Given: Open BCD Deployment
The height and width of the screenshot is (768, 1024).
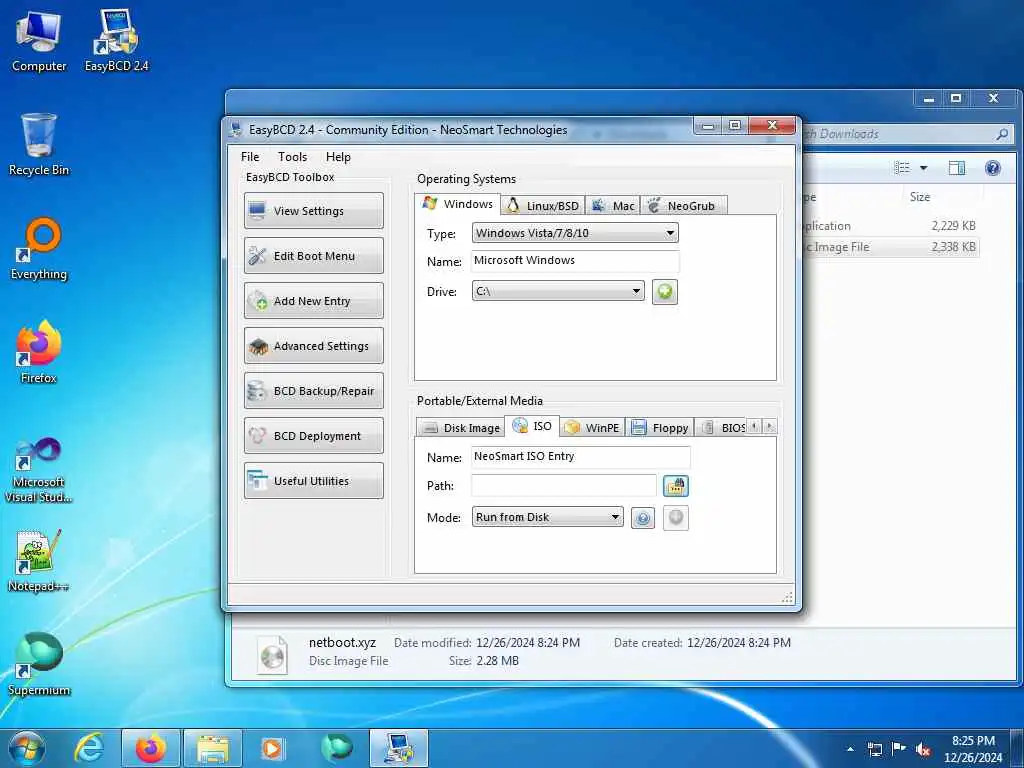Looking at the screenshot, I should tap(313, 436).
